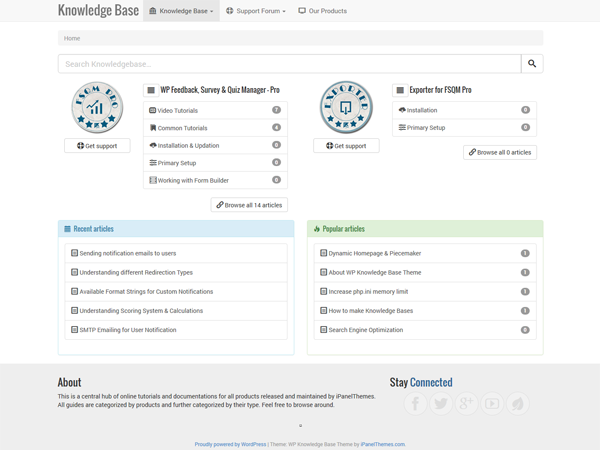600x450 pixels.
Task: Open the Twitter social icon
Action: [x=441, y=403]
